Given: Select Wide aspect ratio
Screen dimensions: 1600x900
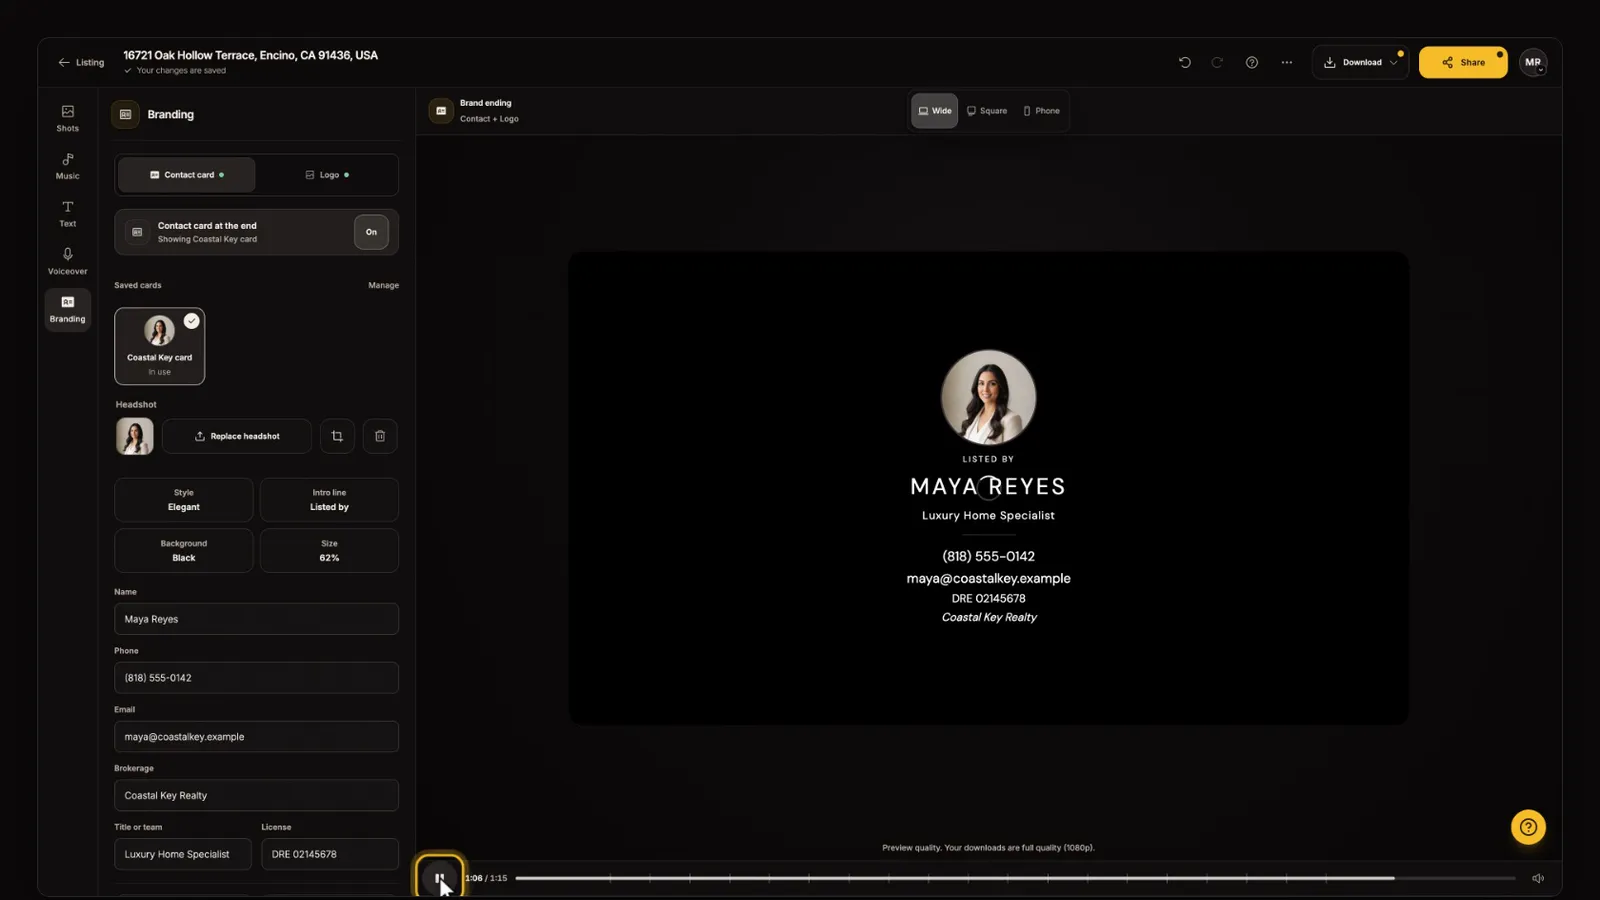Looking at the screenshot, I should point(934,111).
